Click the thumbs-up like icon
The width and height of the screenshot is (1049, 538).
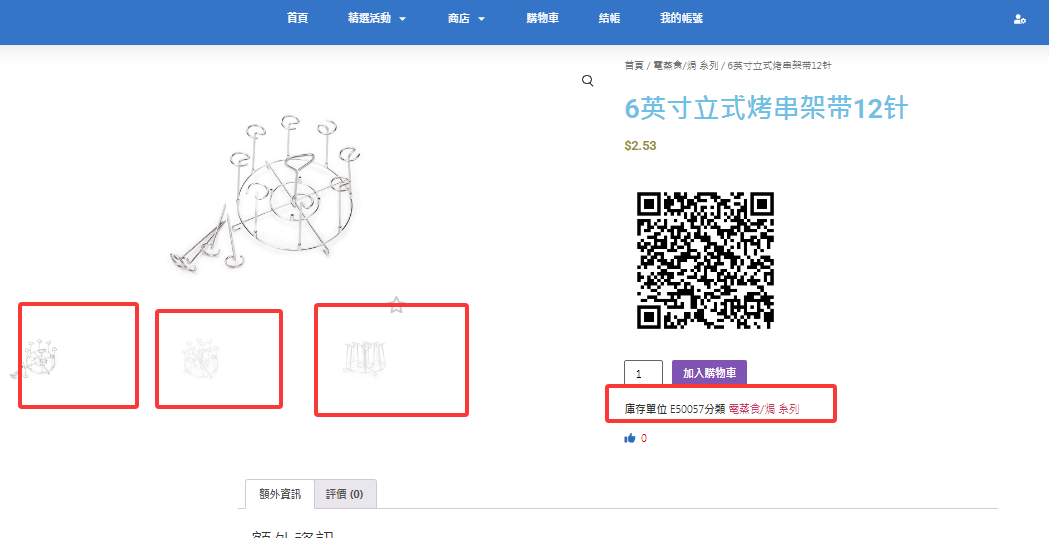(630, 438)
